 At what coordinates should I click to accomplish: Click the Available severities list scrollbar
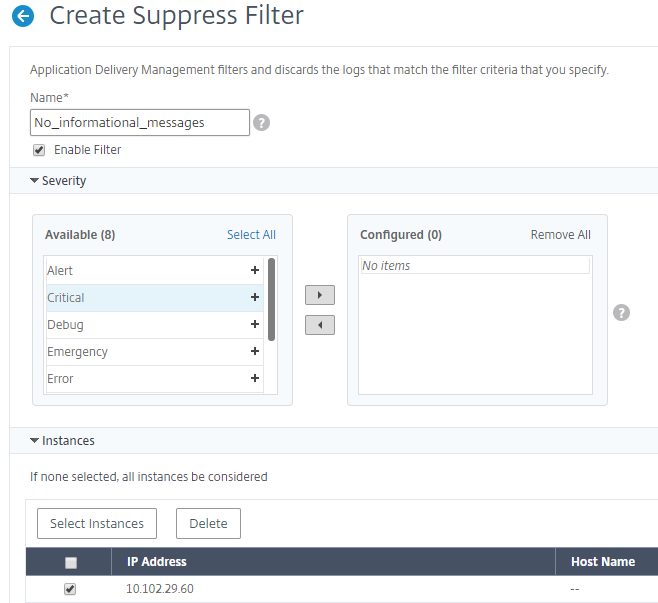pyautogui.click(x=272, y=299)
